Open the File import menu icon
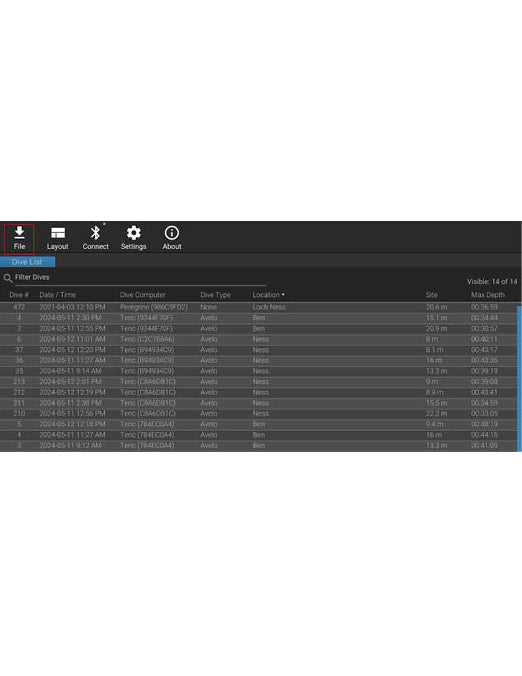This screenshot has height=676, width=522. tap(19, 233)
